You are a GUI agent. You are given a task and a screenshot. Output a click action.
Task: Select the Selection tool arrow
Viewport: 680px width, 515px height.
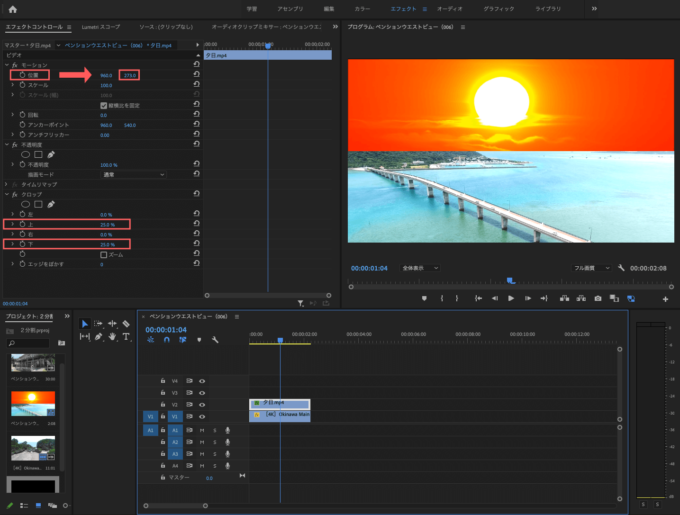coord(85,324)
